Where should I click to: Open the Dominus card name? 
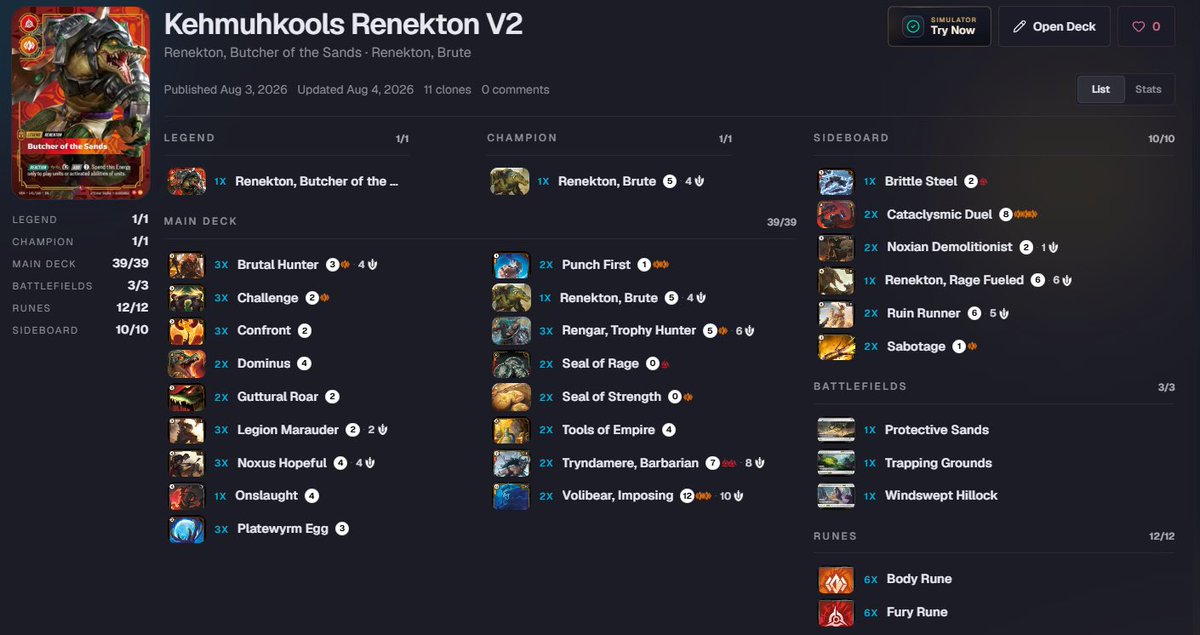[x=264, y=364]
